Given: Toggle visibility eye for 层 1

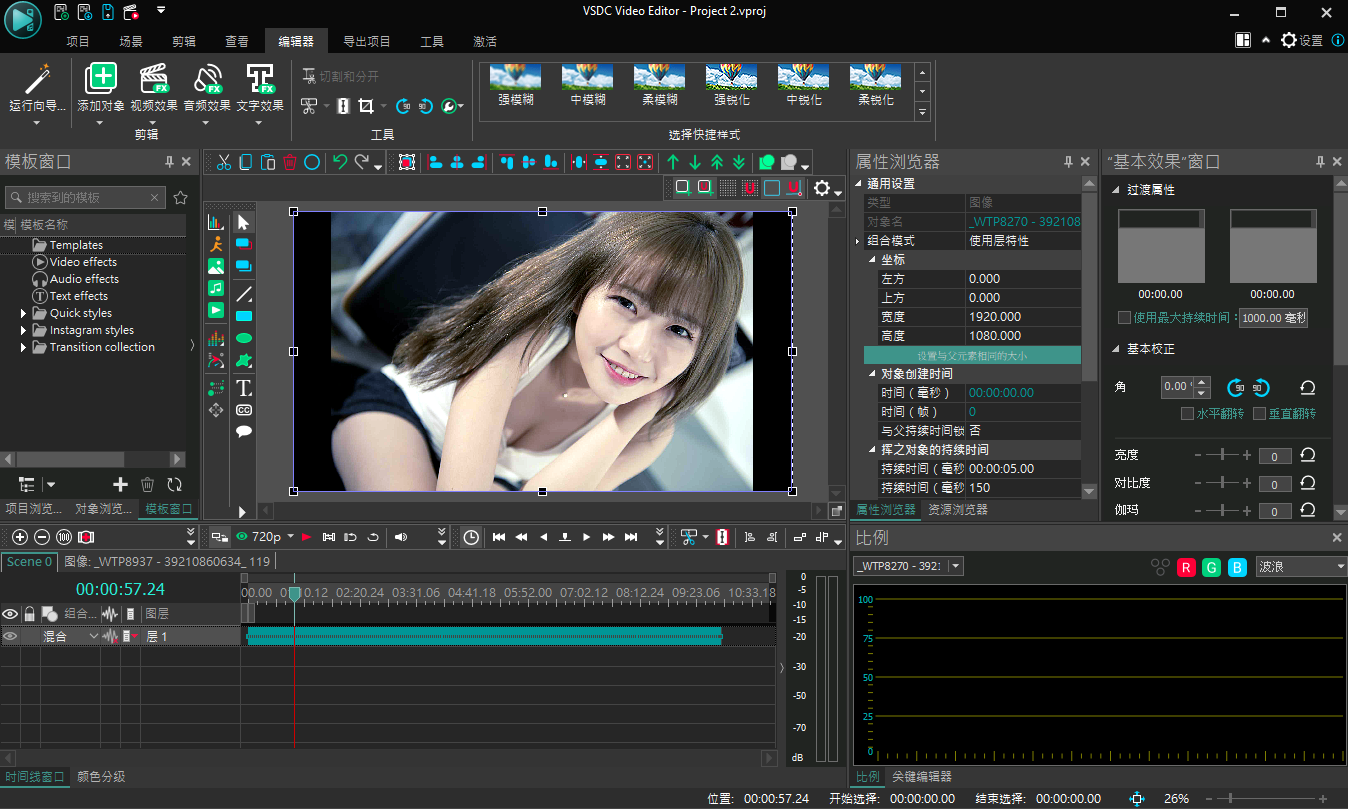Looking at the screenshot, I should pyautogui.click(x=11, y=636).
